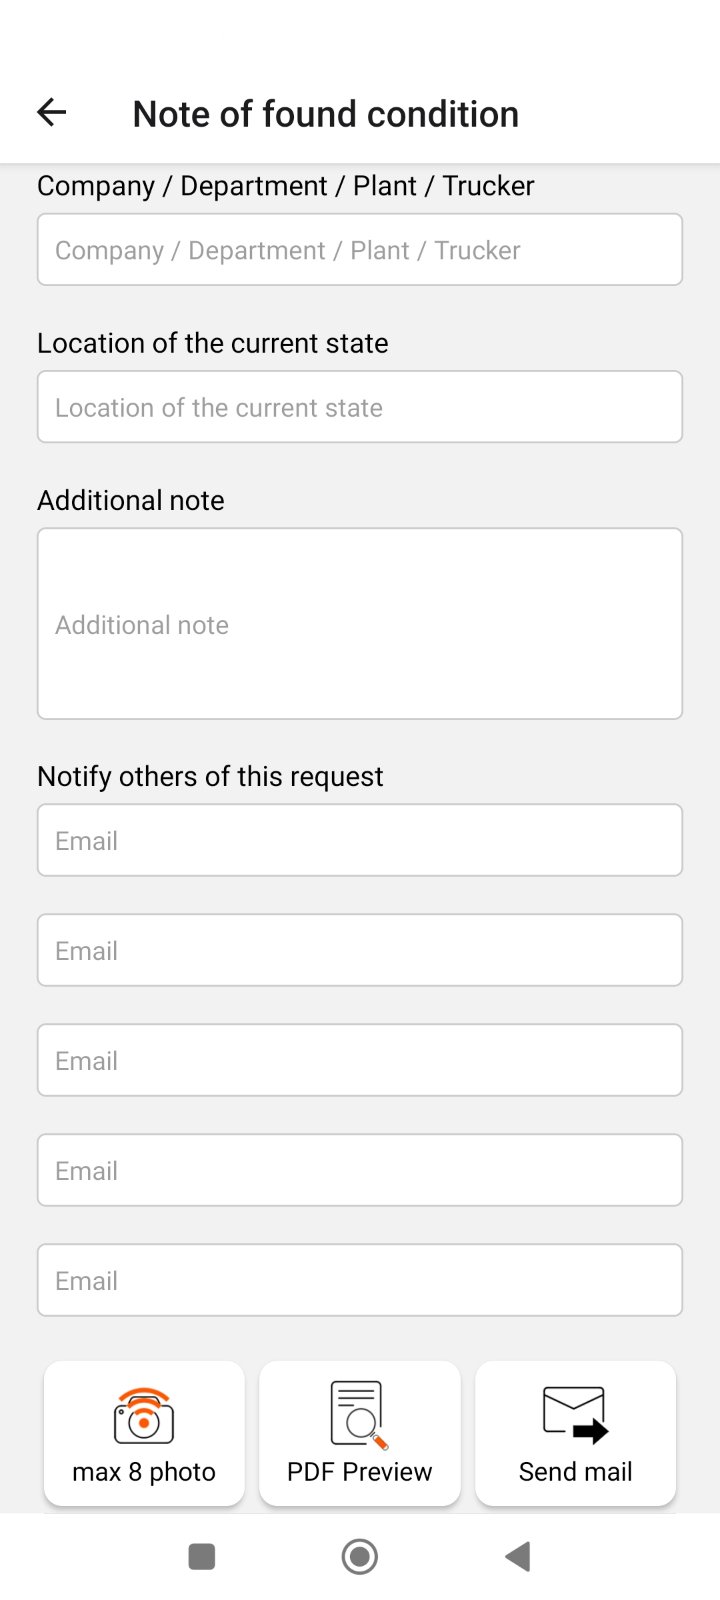Click the Additional note text area
The image size is (720, 1600).
click(360, 624)
